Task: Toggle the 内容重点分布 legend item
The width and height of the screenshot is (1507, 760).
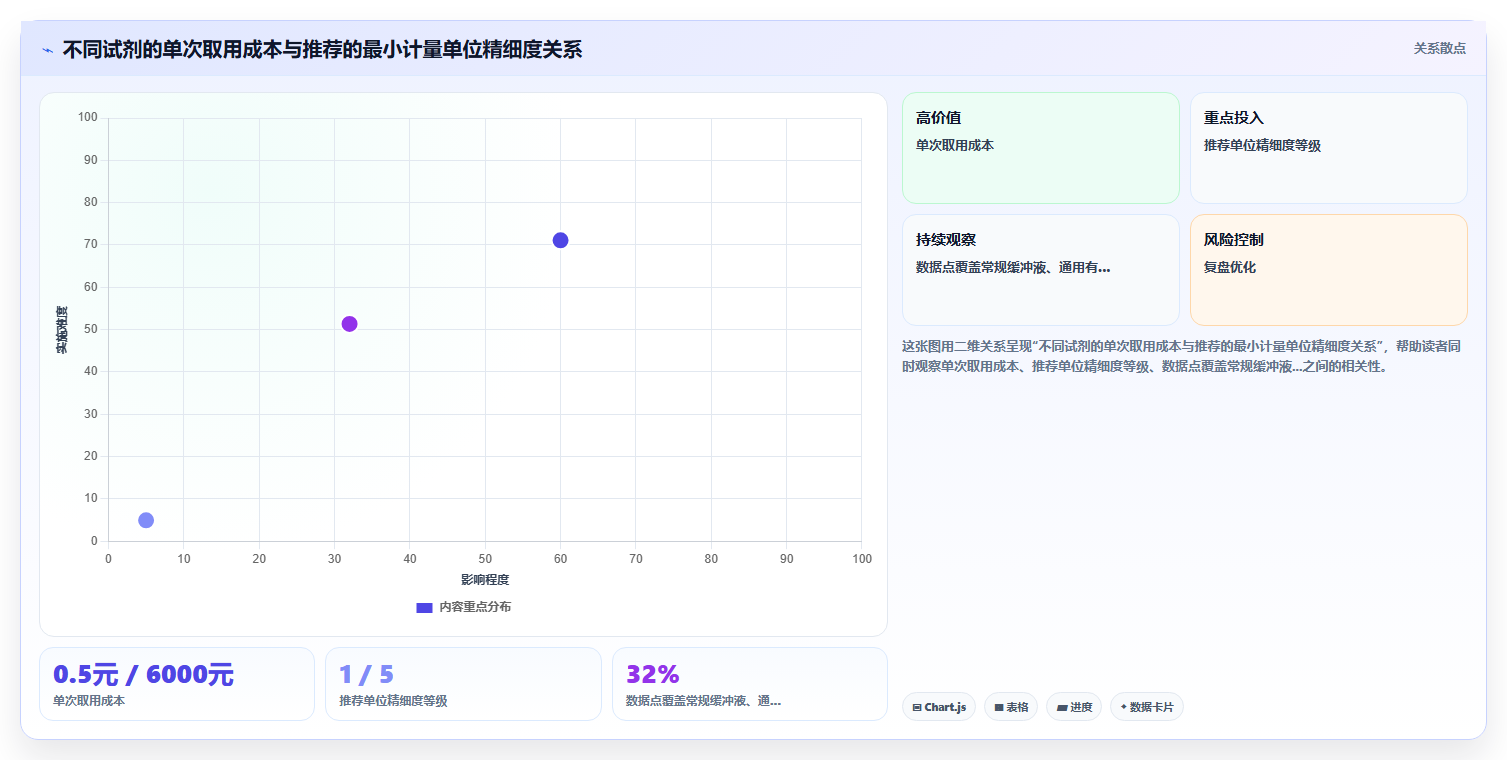Action: click(x=463, y=607)
